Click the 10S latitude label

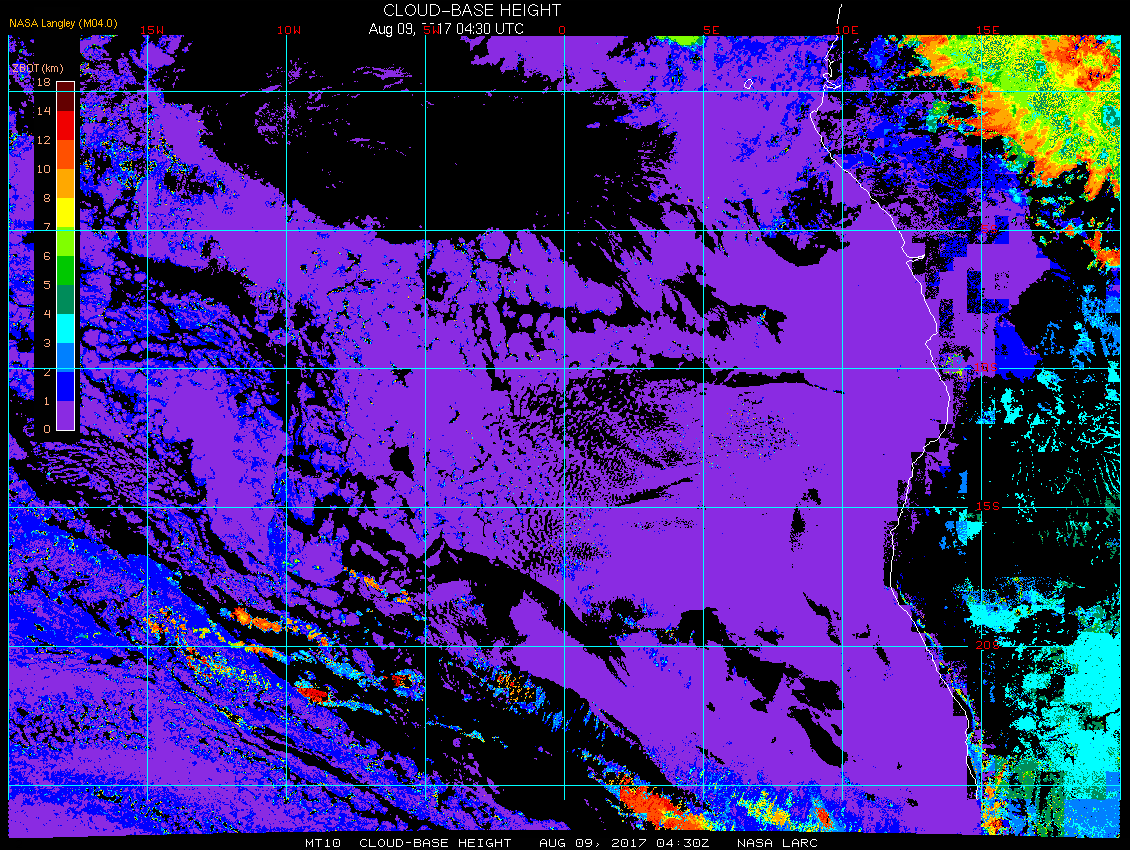point(986,368)
